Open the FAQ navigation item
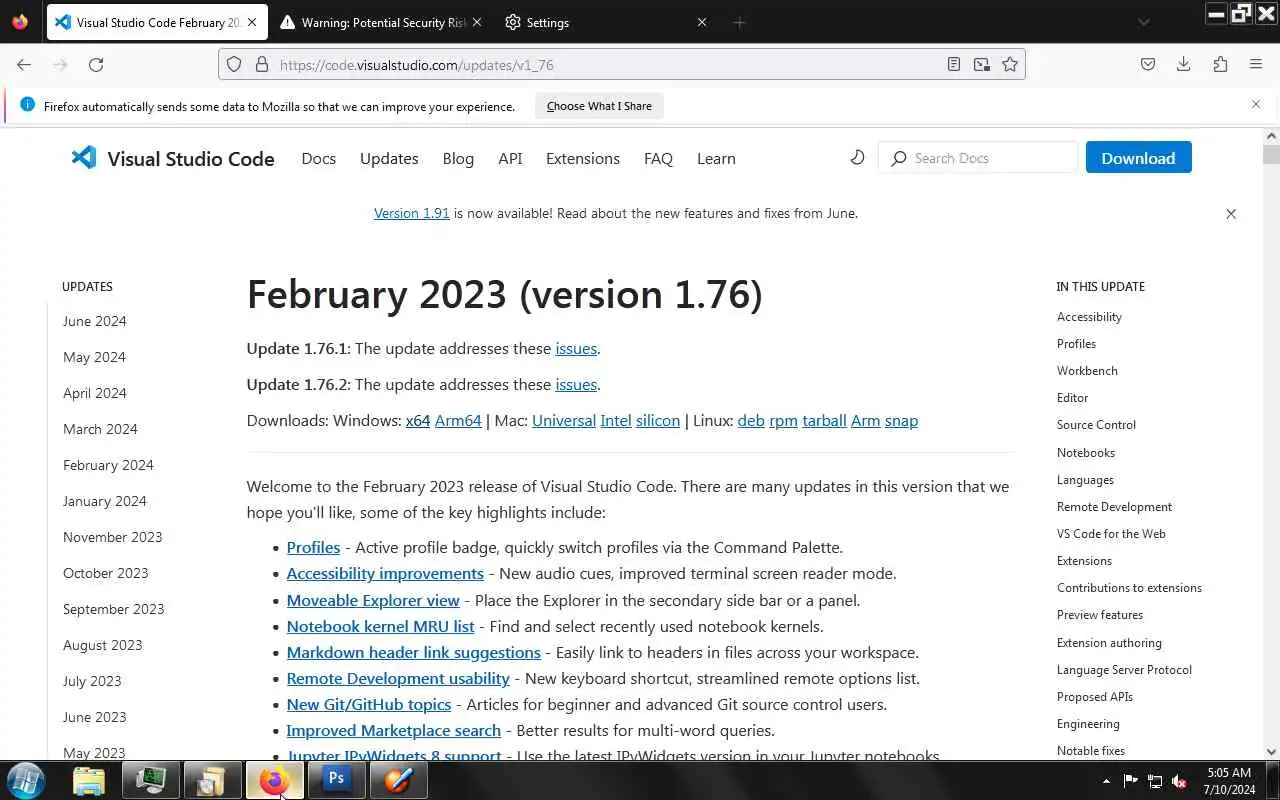This screenshot has width=1280, height=800. point(658,158)
